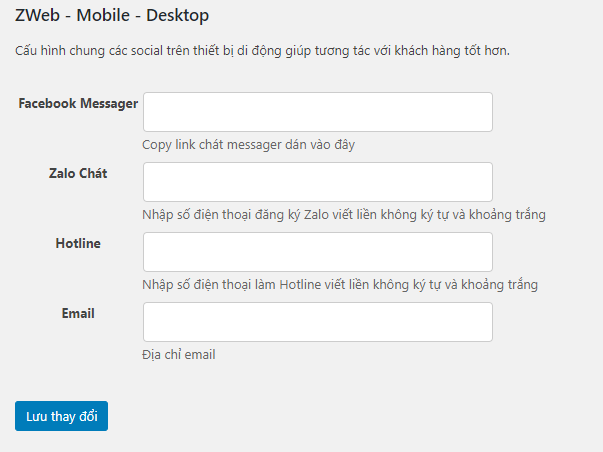Click the bold Email label

pos(78,314)
